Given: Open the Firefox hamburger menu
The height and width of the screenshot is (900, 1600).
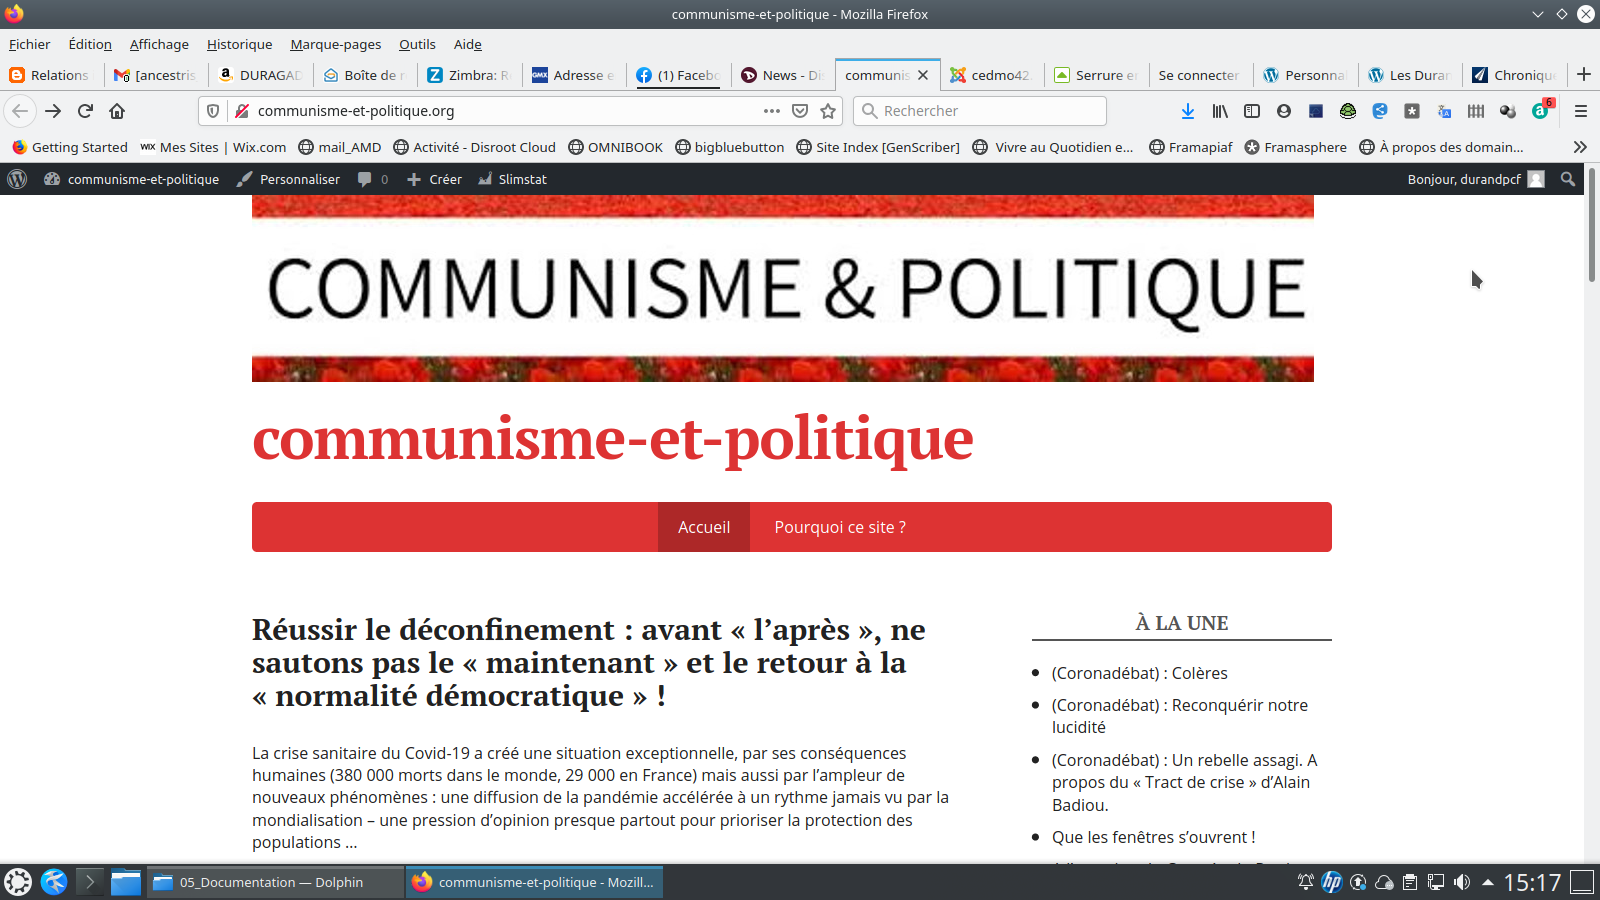Looking at the screenshot, I should tap(1581, 111).
